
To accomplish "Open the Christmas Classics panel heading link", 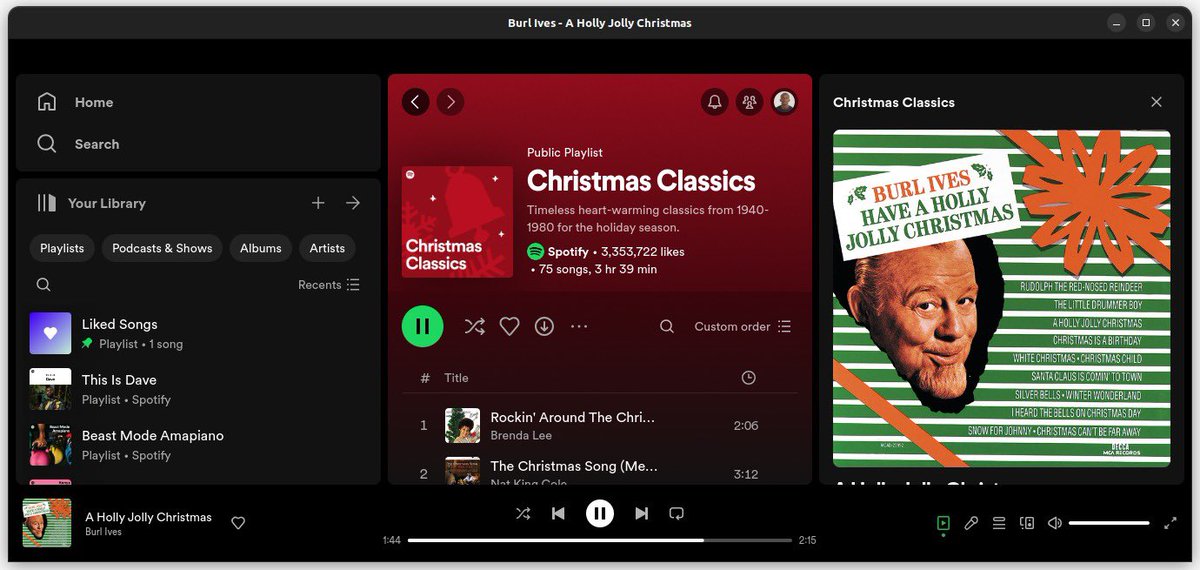I will tap(894, 102).
